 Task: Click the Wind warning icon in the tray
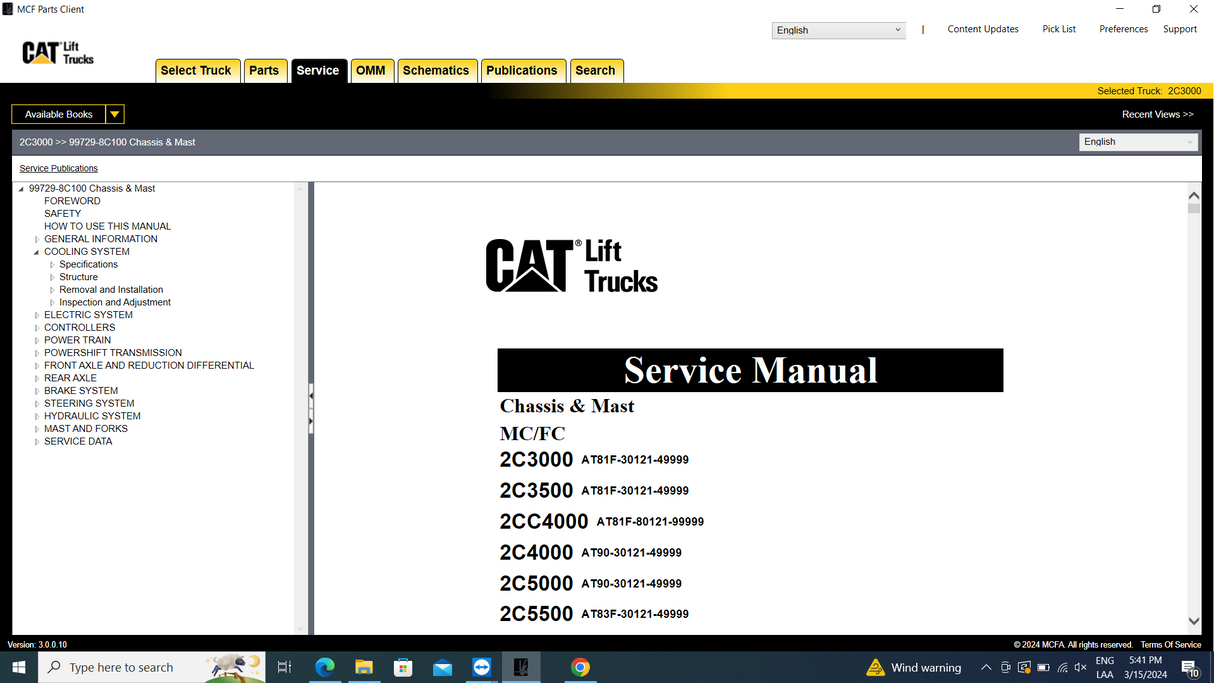(875, 667)
